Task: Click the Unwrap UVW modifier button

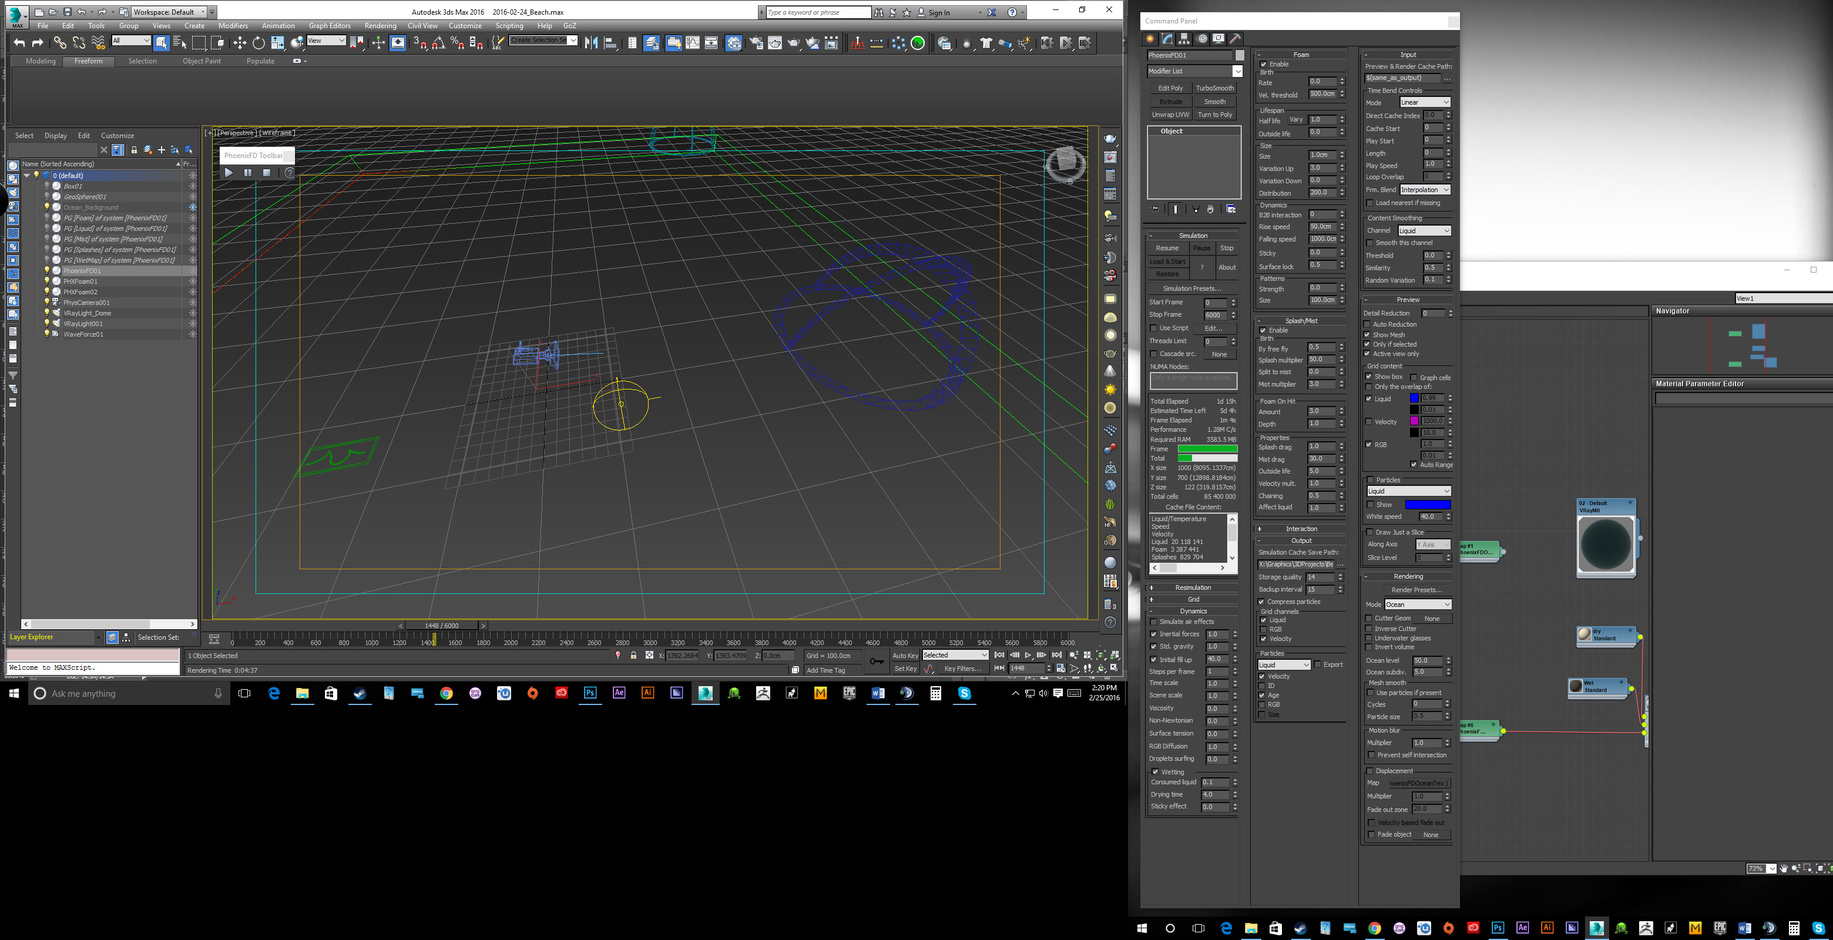Action: (1170, 115)
